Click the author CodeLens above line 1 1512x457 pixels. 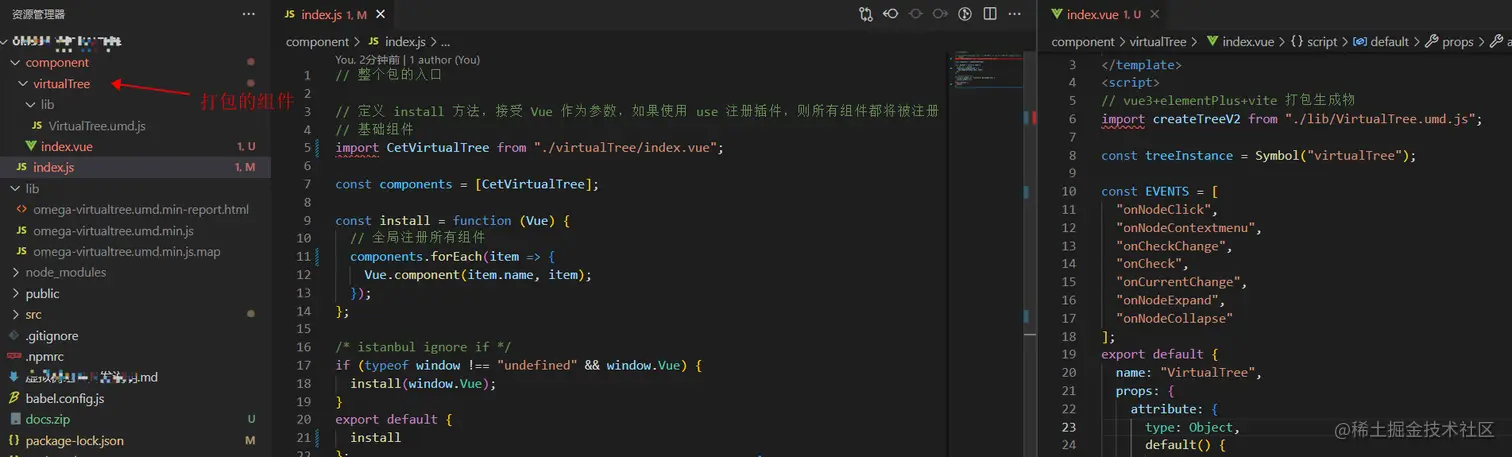click(408, 60)
